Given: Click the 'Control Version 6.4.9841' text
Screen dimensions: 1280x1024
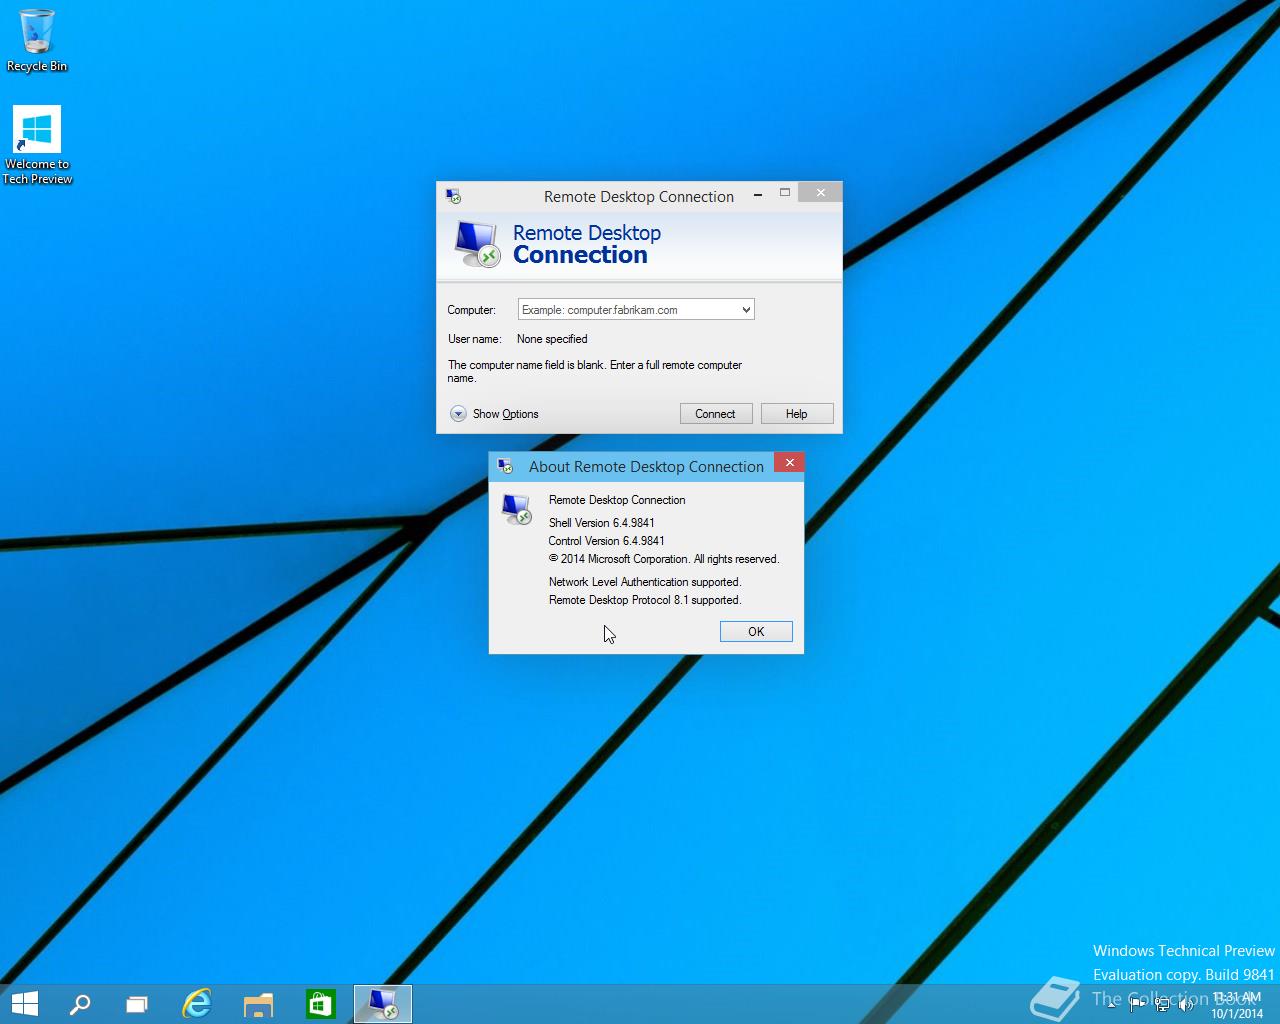Looking at the screenshot, I should point(606,541).
